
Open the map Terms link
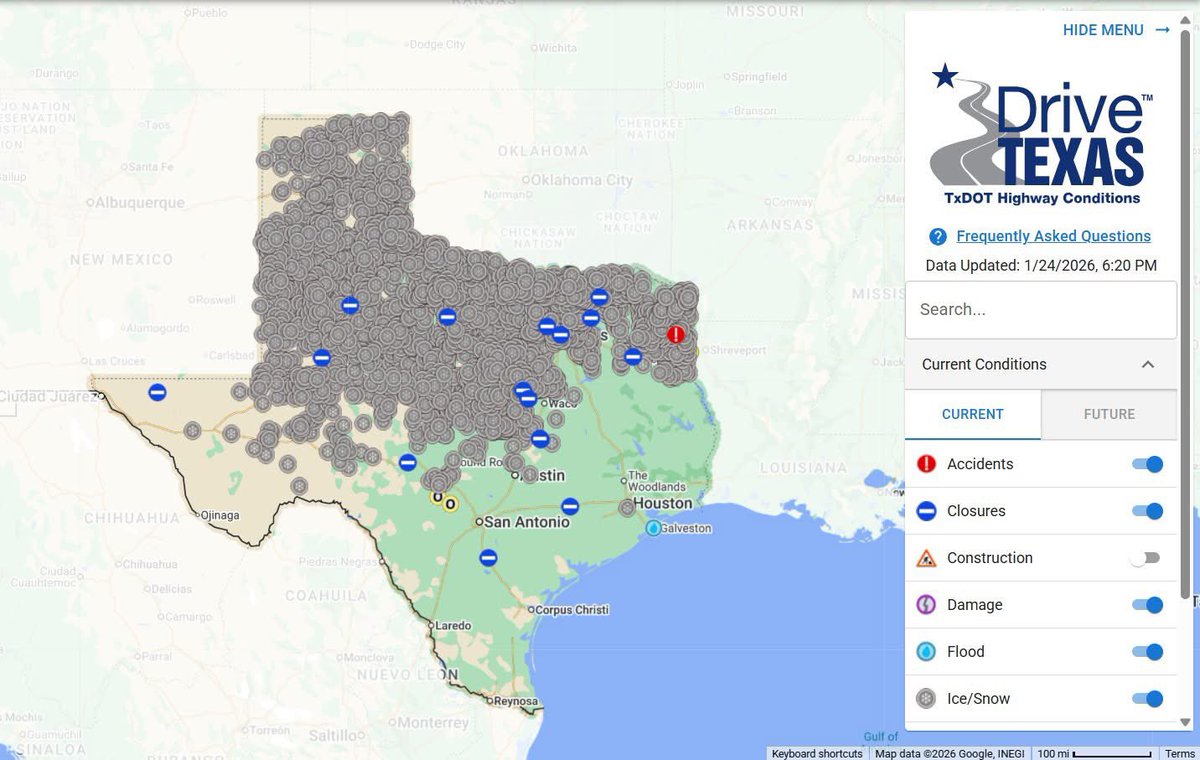tap(1179, 753)
